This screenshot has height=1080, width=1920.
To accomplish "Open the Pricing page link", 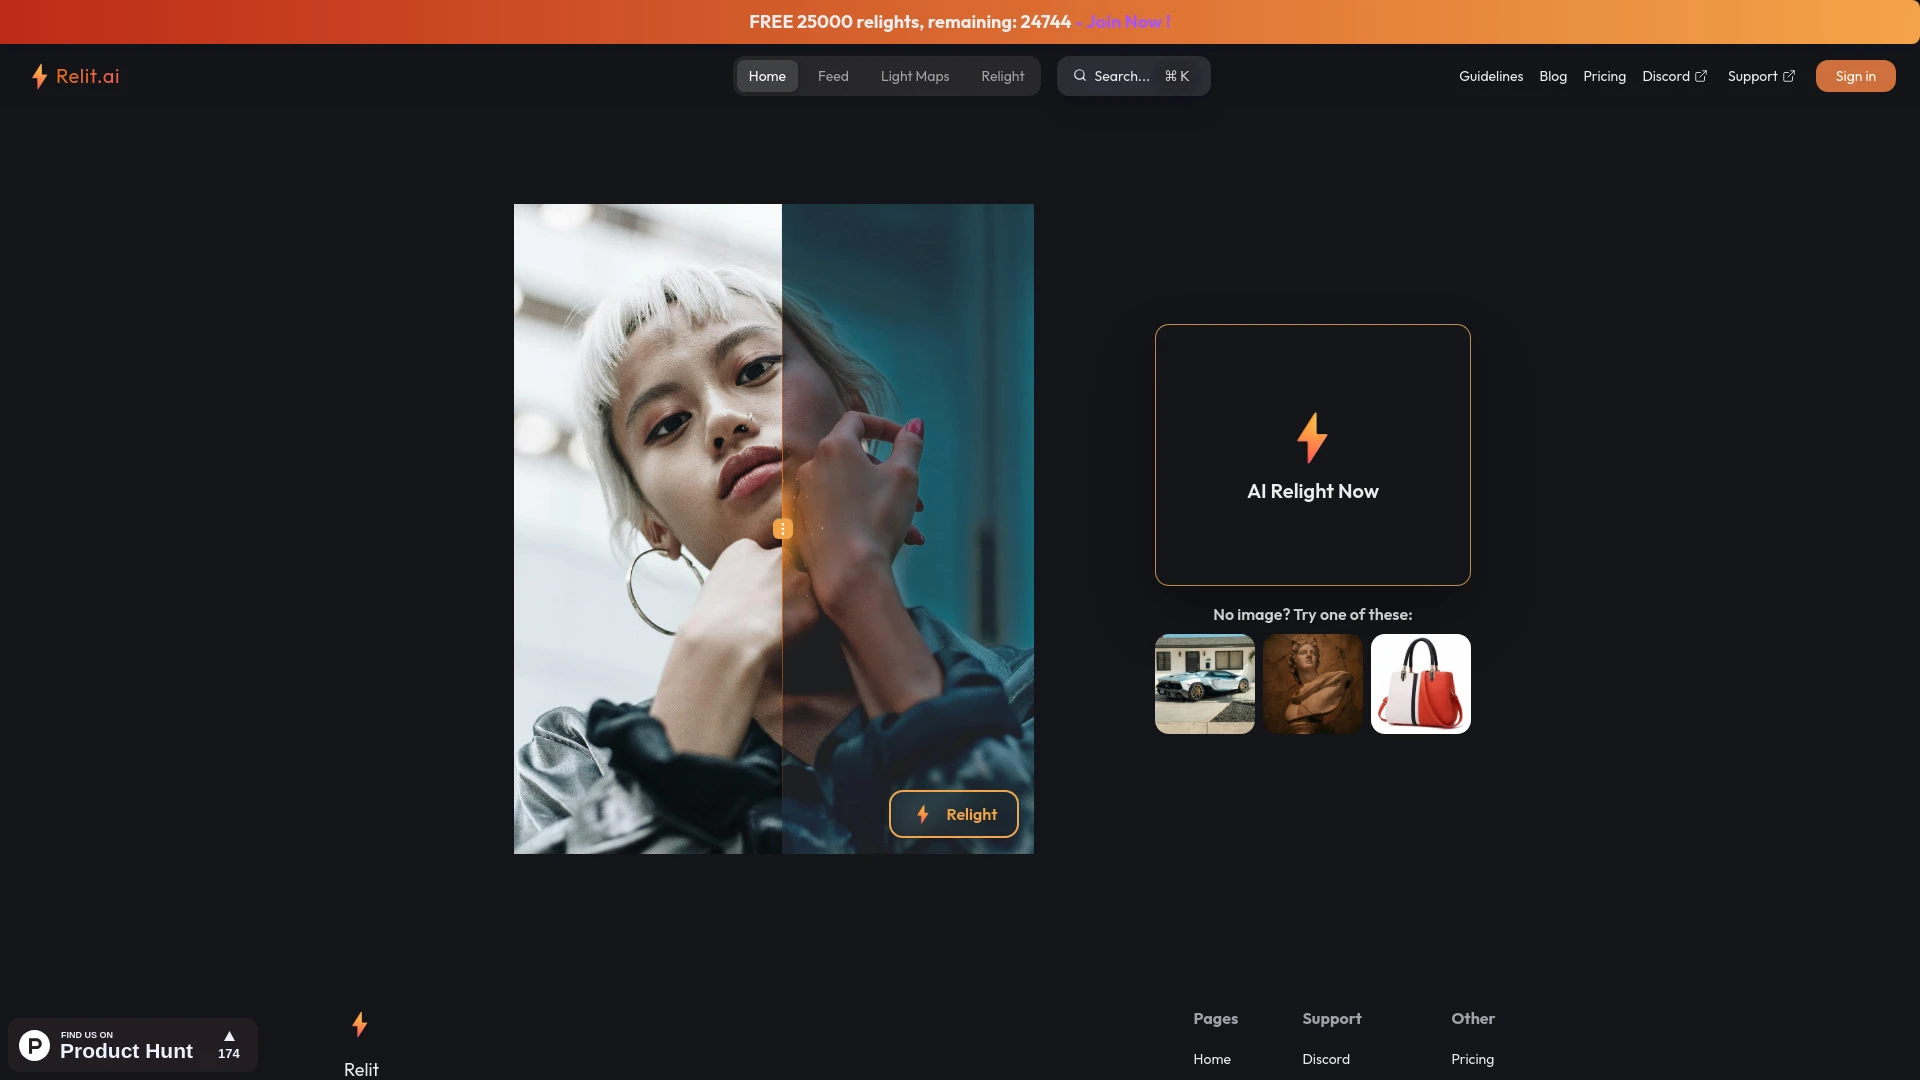I will [x=1604, y=76].
